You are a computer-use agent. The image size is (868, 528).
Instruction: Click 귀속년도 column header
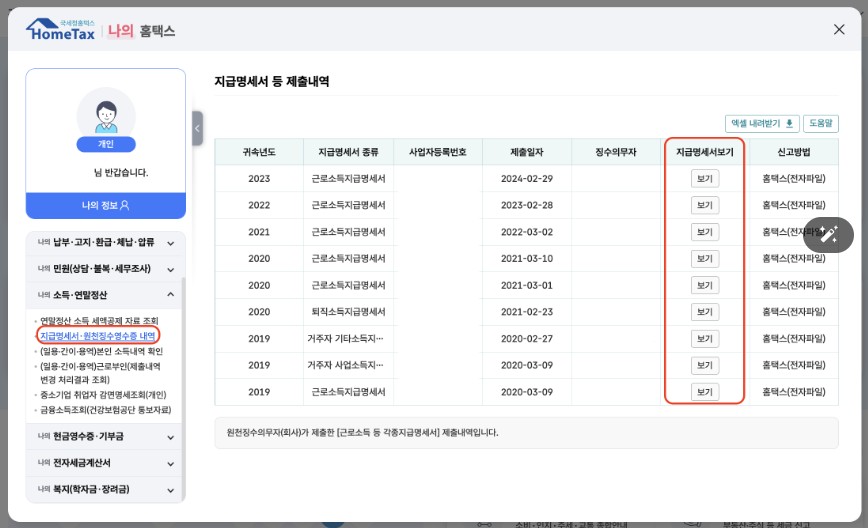(259, 152)
